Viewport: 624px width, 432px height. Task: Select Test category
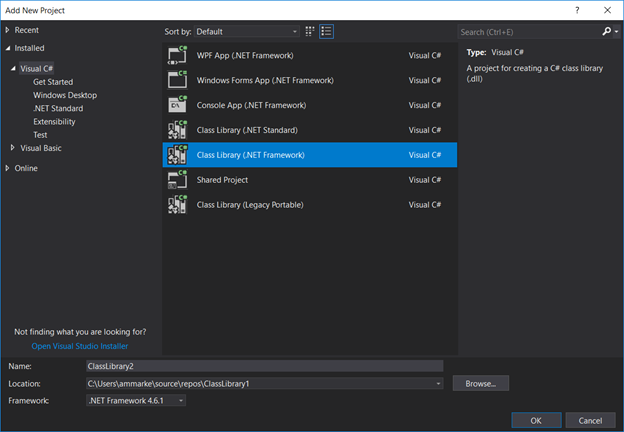(x=40, y=135)
